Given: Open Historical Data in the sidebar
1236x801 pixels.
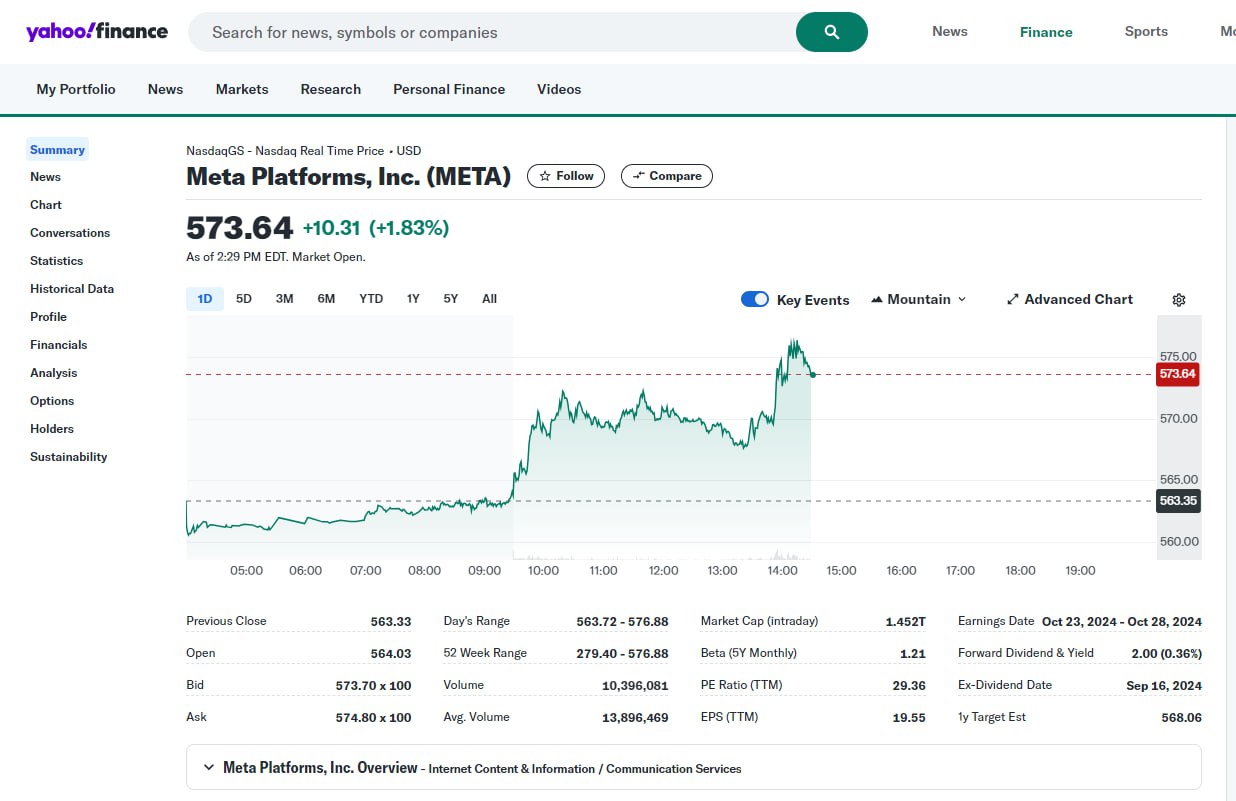Looking at the screenshot, I should click(x=72, y=289).
